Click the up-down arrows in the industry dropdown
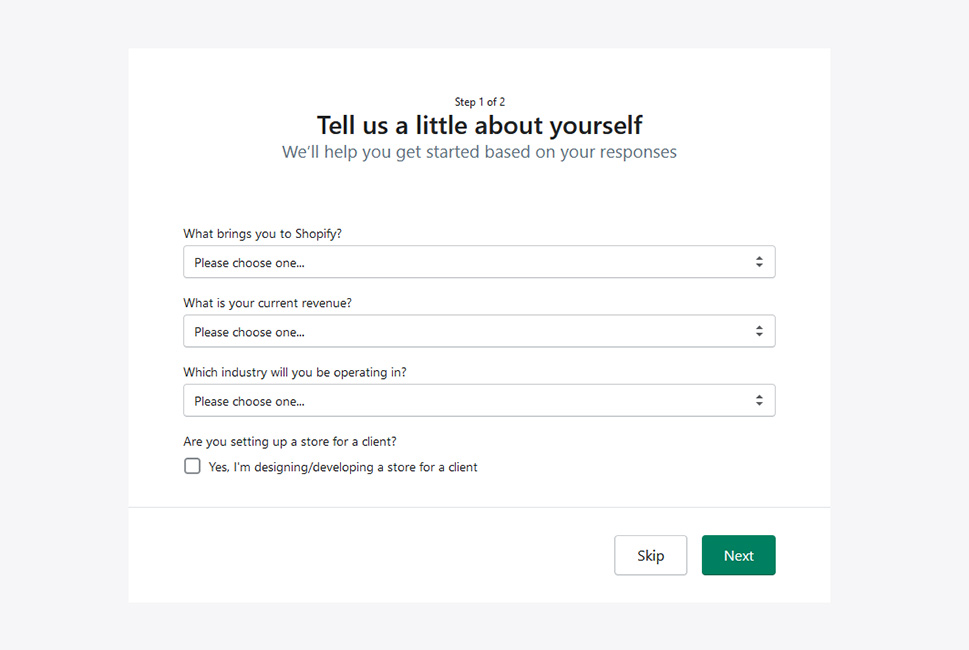Viewport: 969px width, 650px height. coord(759,400)
